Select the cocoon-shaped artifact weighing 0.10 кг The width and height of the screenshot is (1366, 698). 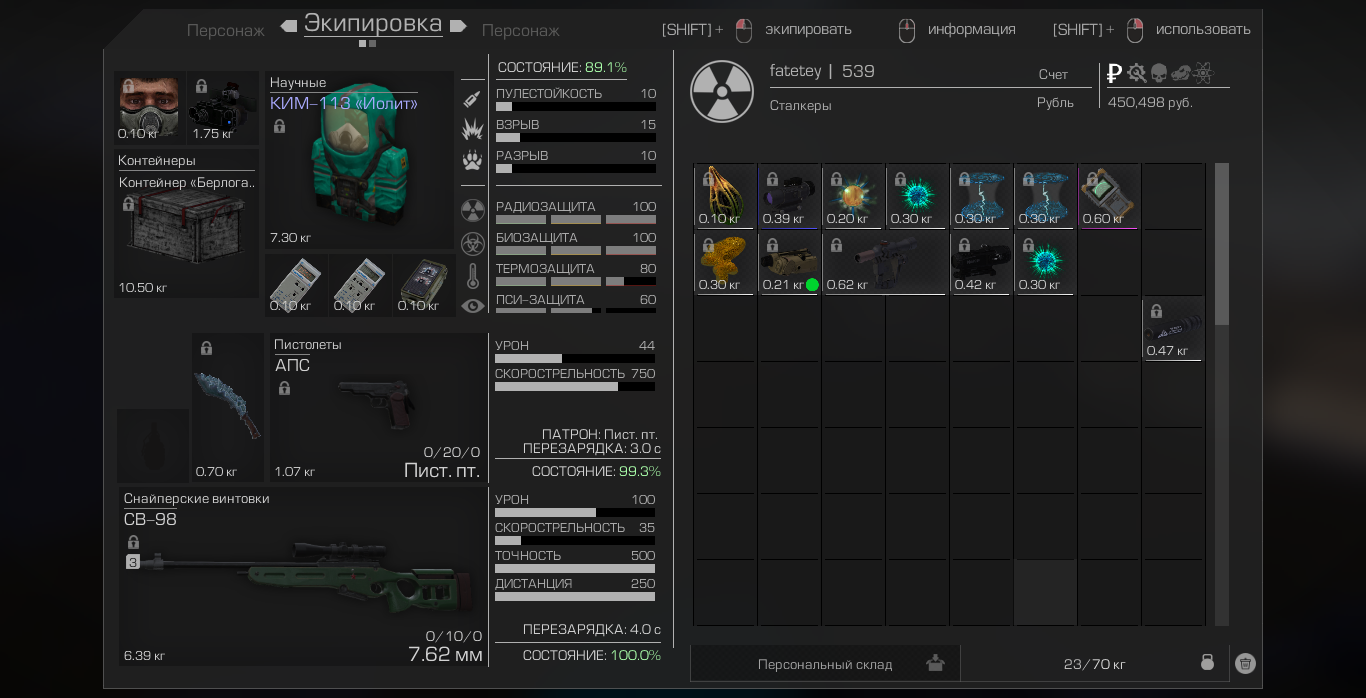pos(725,197)
